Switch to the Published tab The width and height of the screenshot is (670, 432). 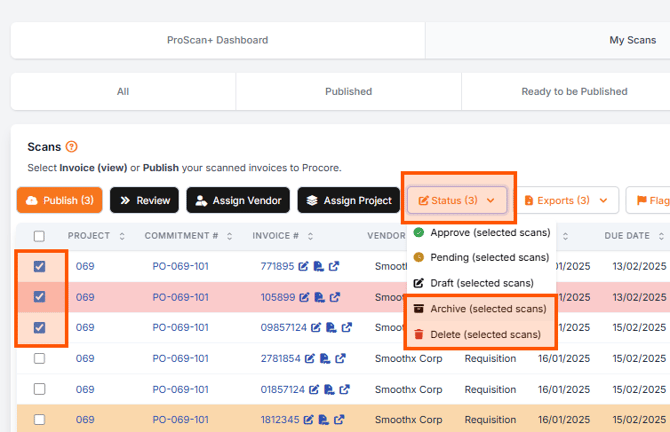point(348,91)
